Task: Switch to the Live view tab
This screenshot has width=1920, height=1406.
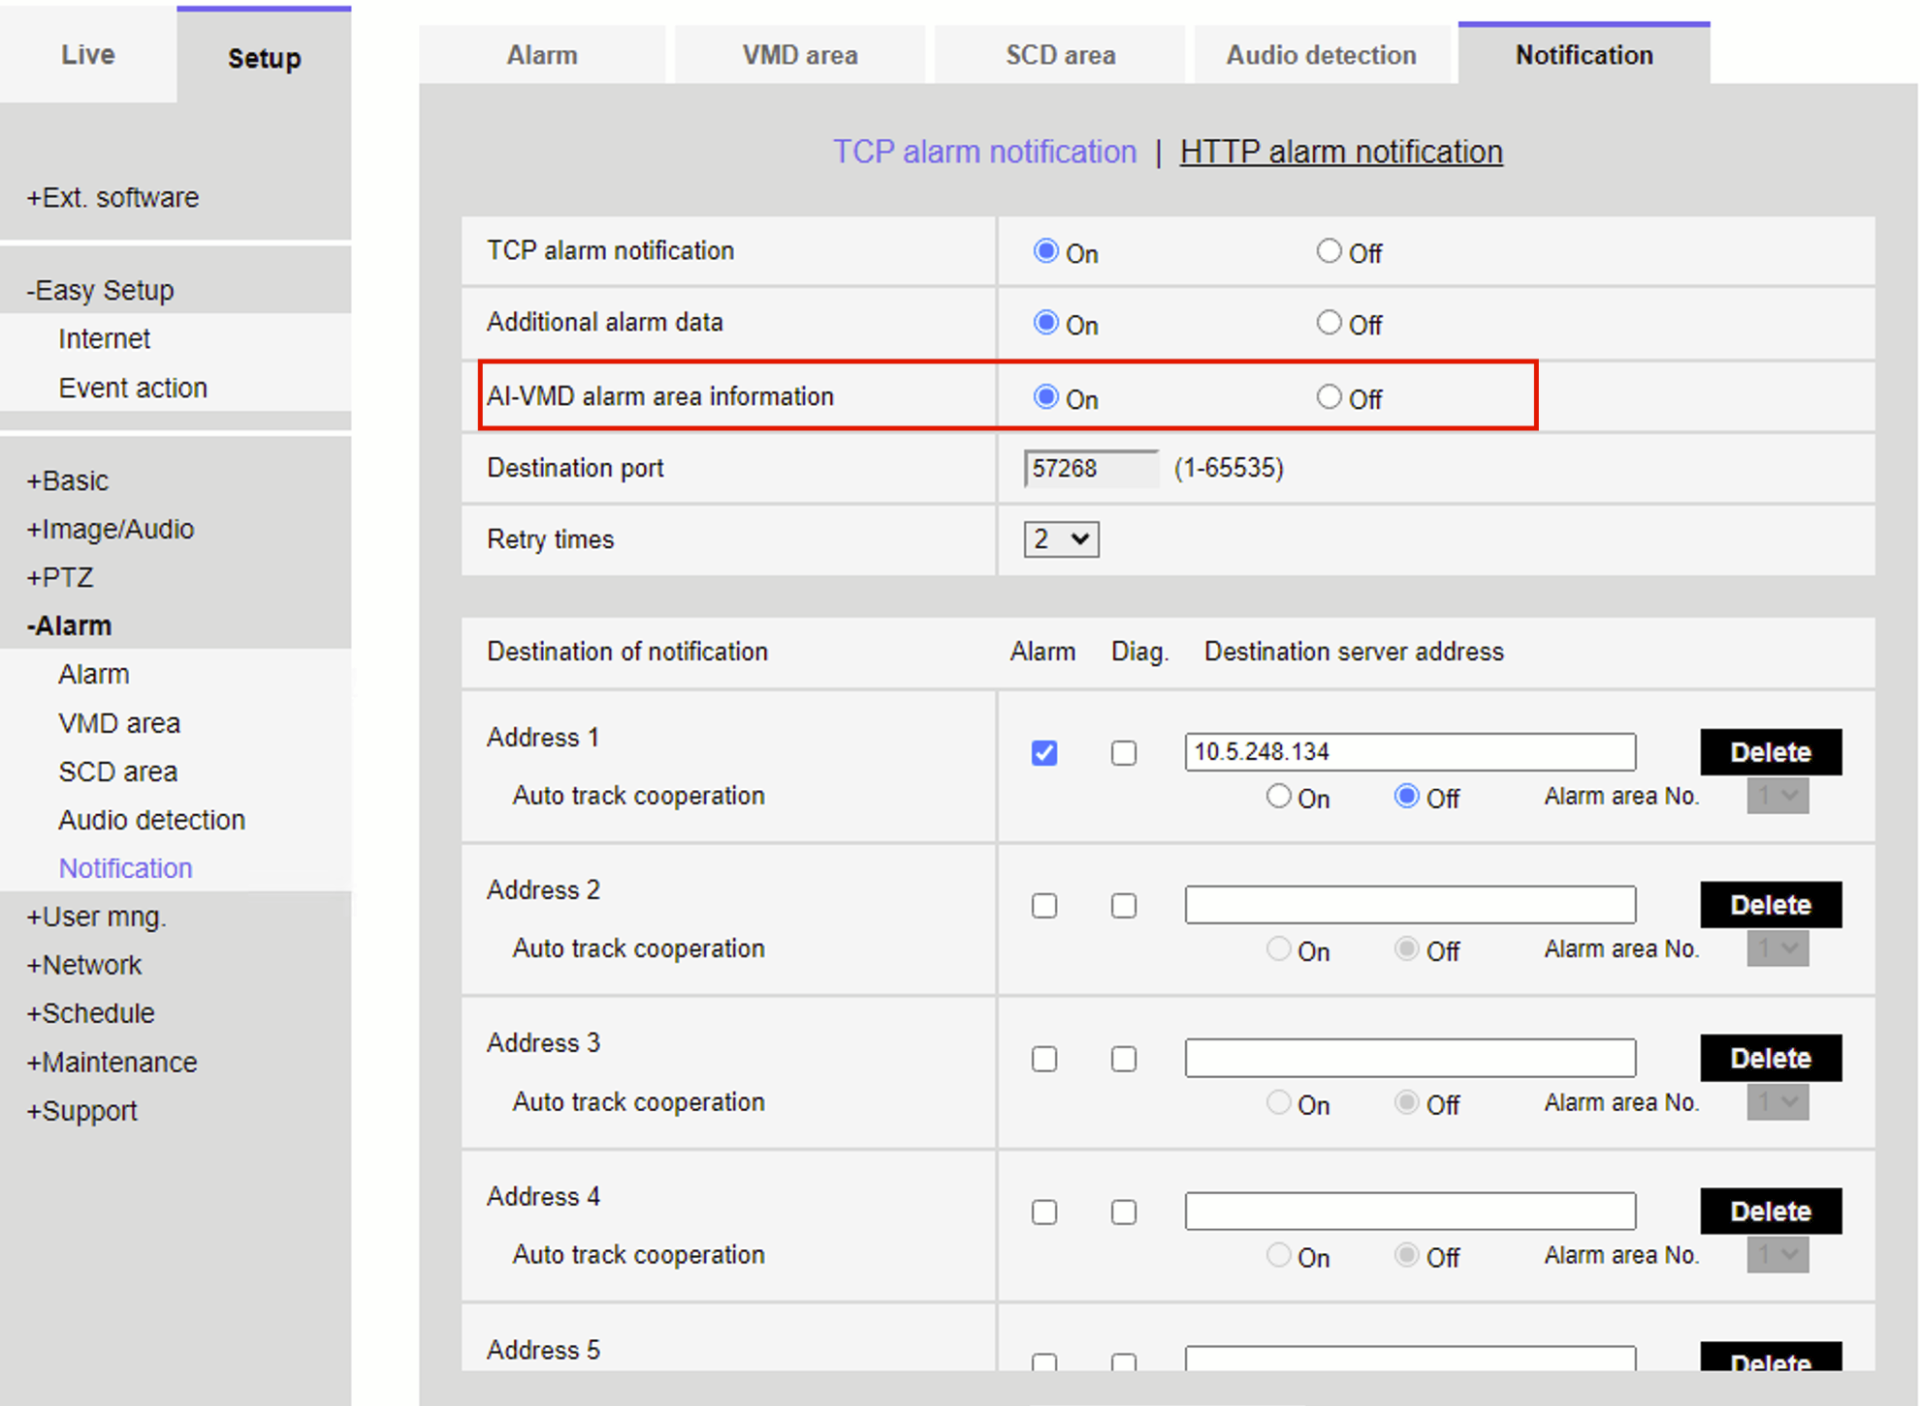Action: click(x=87, y=54)
